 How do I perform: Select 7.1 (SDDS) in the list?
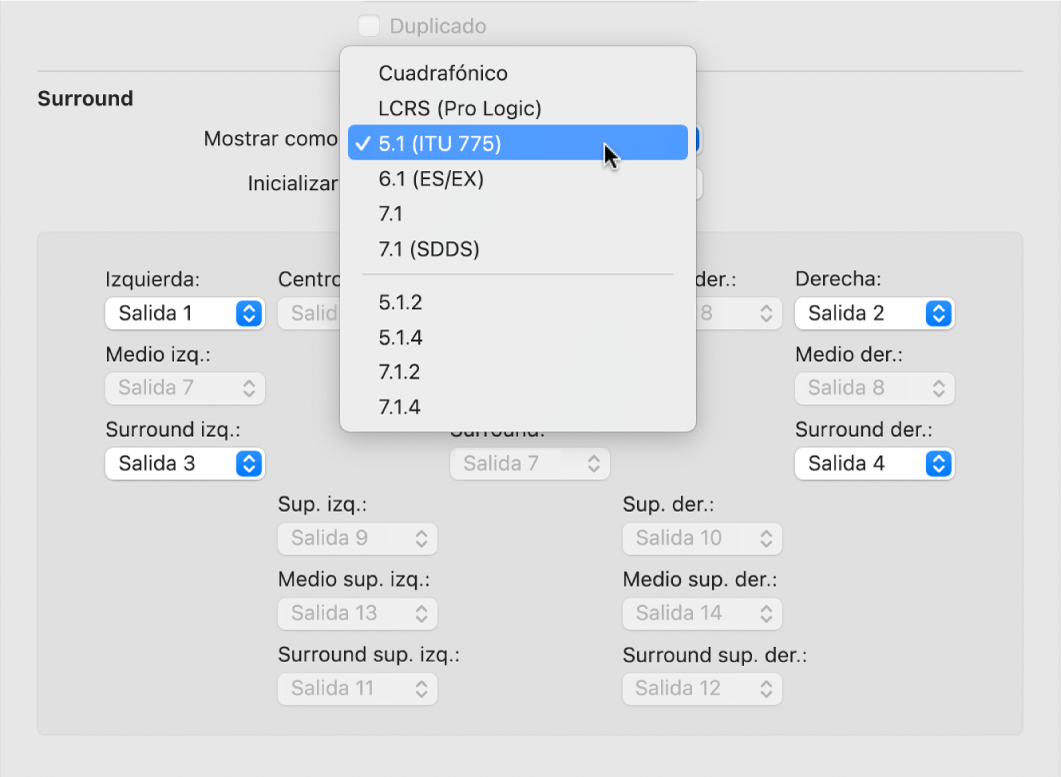click(428, 249)
